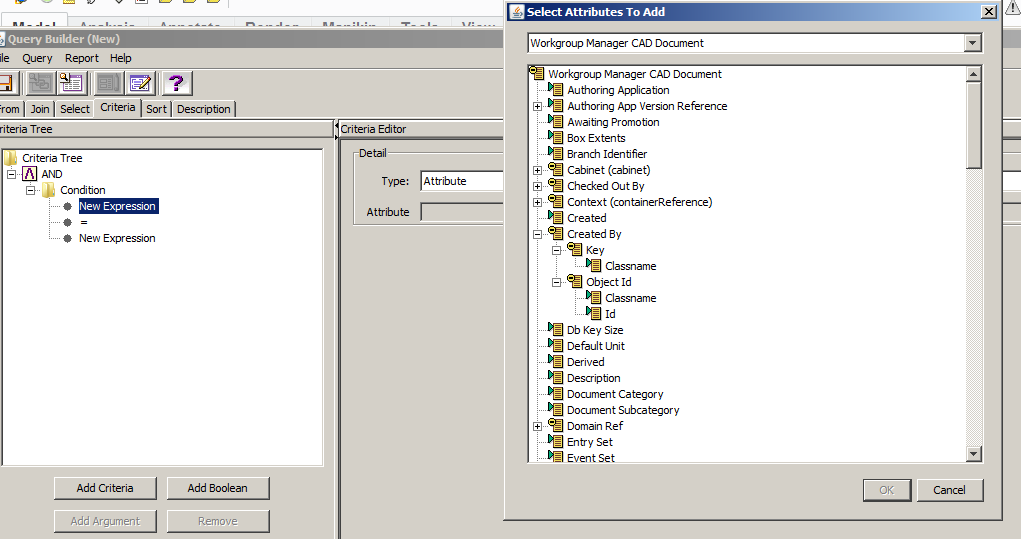This screenshot has height=539, width=1021.
Task: Click the Document Subcategory attribute icon
Action: point(555,409)
